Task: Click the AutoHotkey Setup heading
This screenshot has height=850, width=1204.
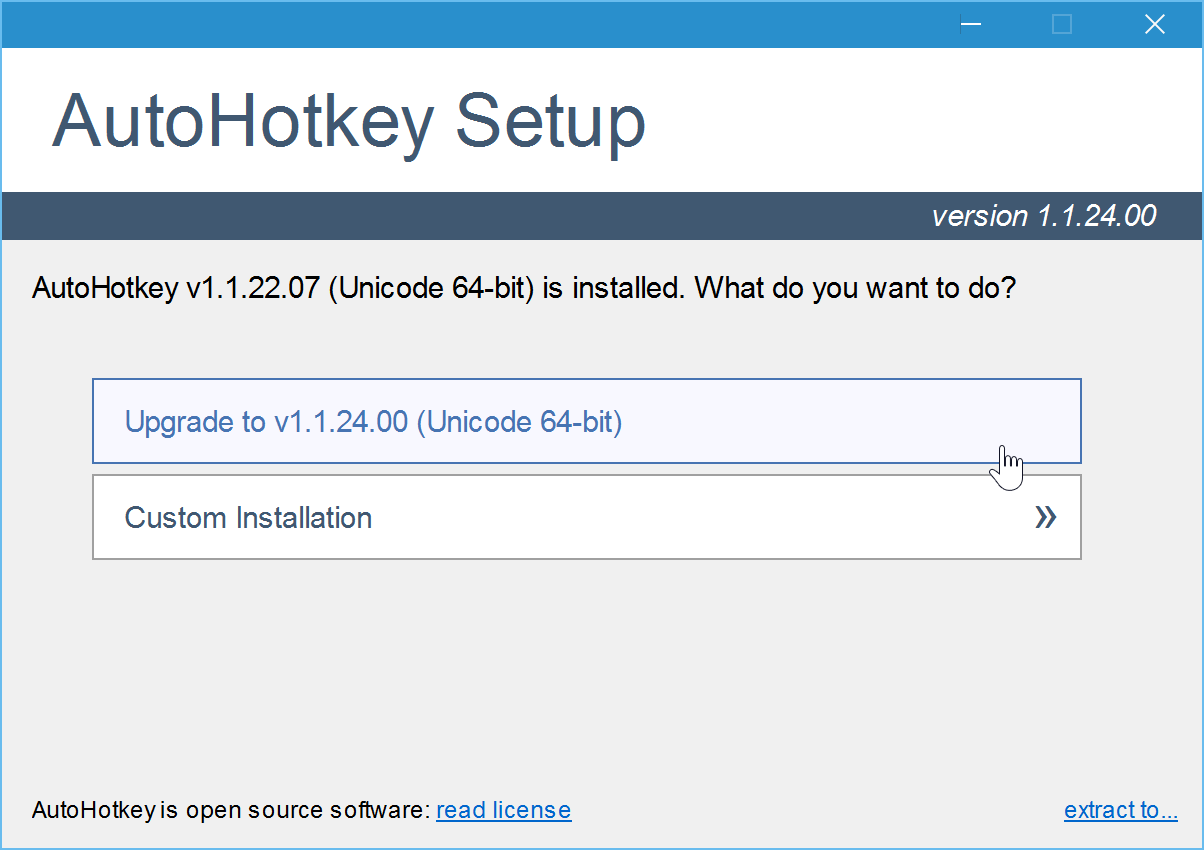Action: [x=349, y=122]
